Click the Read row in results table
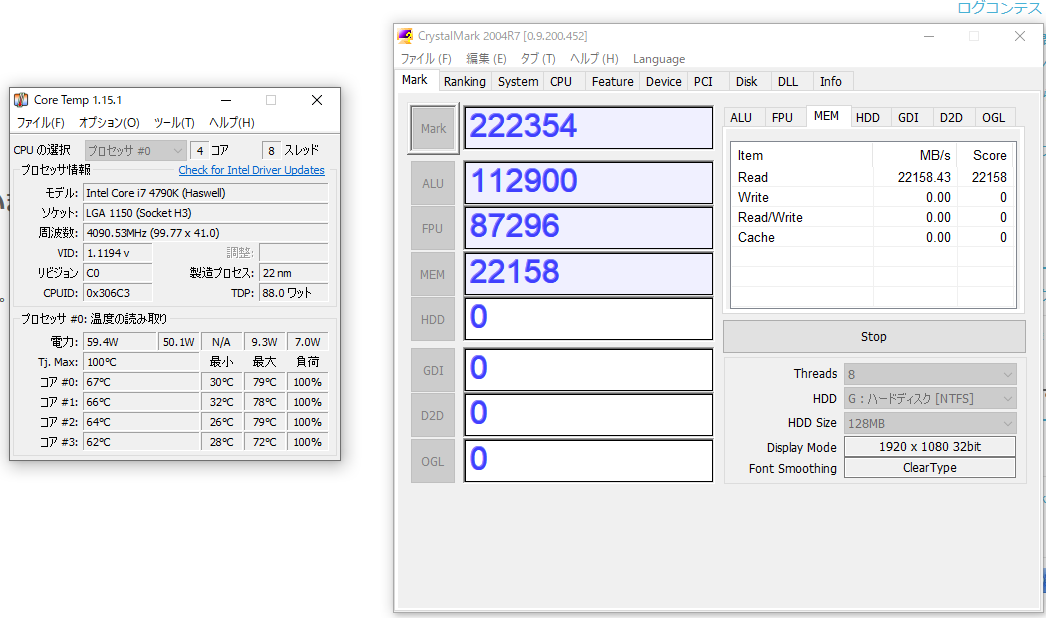Image resolution: width=1046 pixels, height=618 pixels. [873, 178]
